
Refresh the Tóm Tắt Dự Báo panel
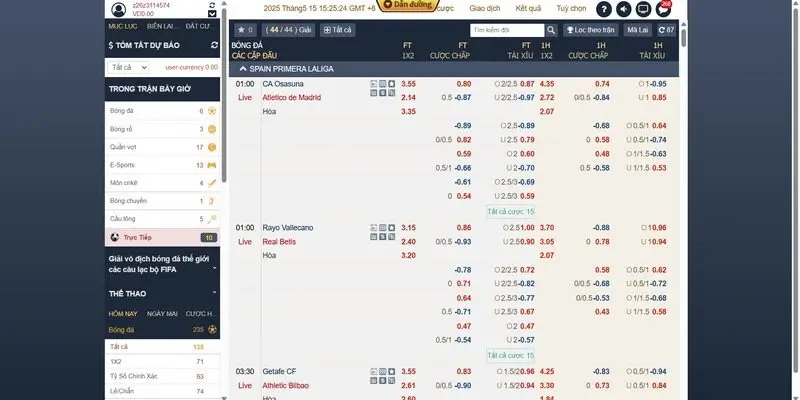(x=214, y=46)
